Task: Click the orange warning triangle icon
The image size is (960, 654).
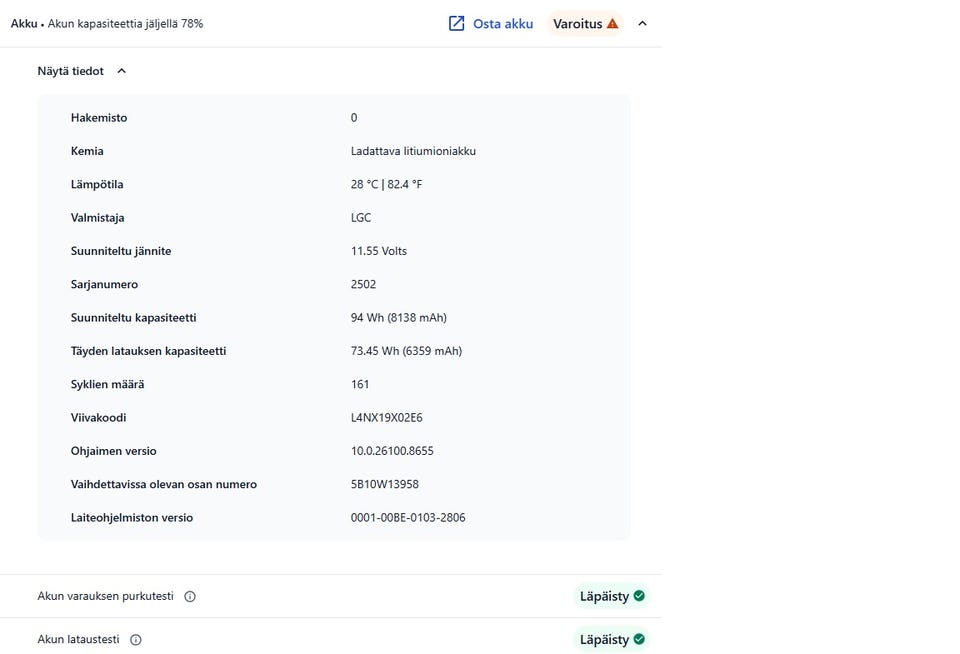Action: (612, 23)
